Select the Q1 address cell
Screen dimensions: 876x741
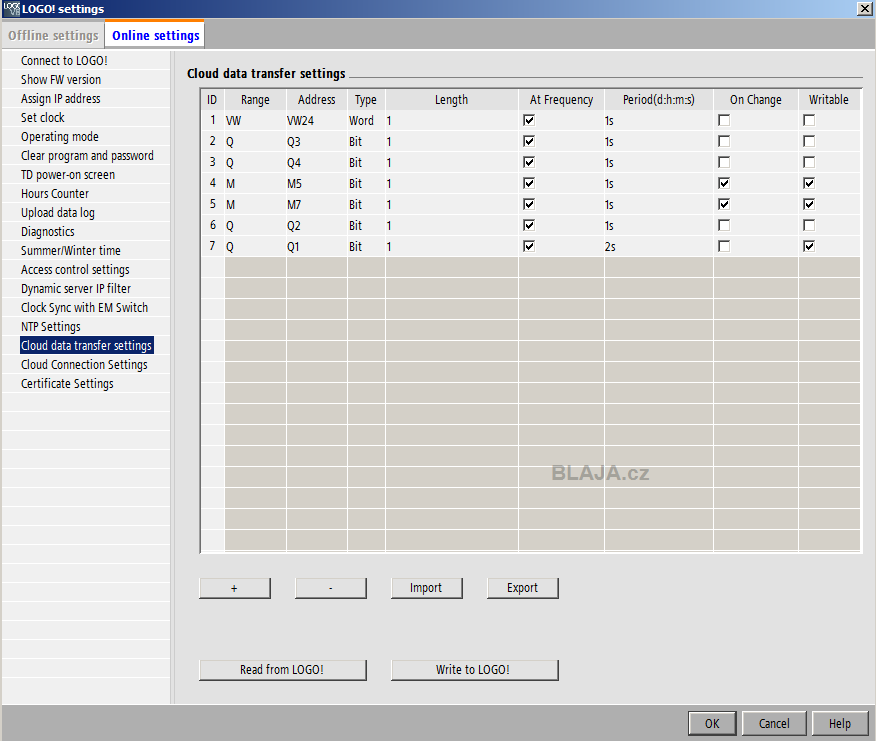(x=317, y=246)
